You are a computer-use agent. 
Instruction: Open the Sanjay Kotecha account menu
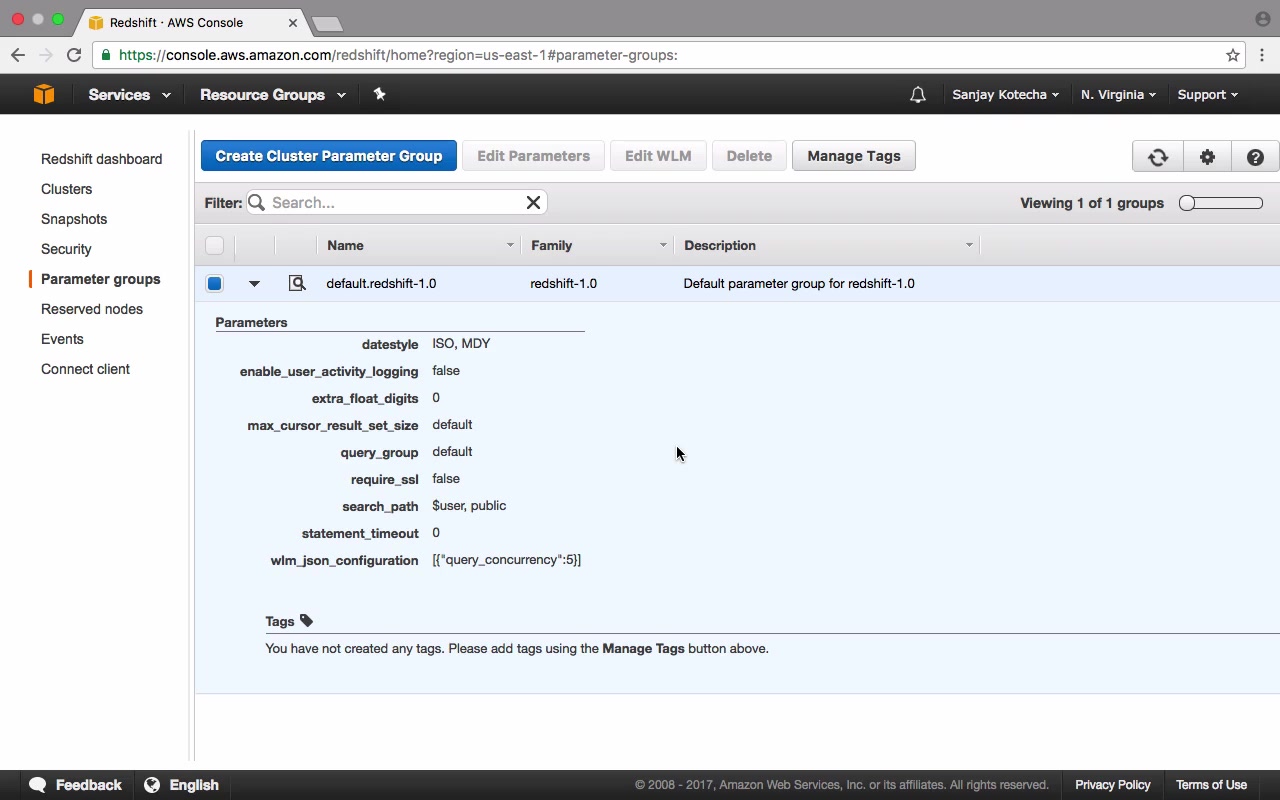pos(1006,95)
